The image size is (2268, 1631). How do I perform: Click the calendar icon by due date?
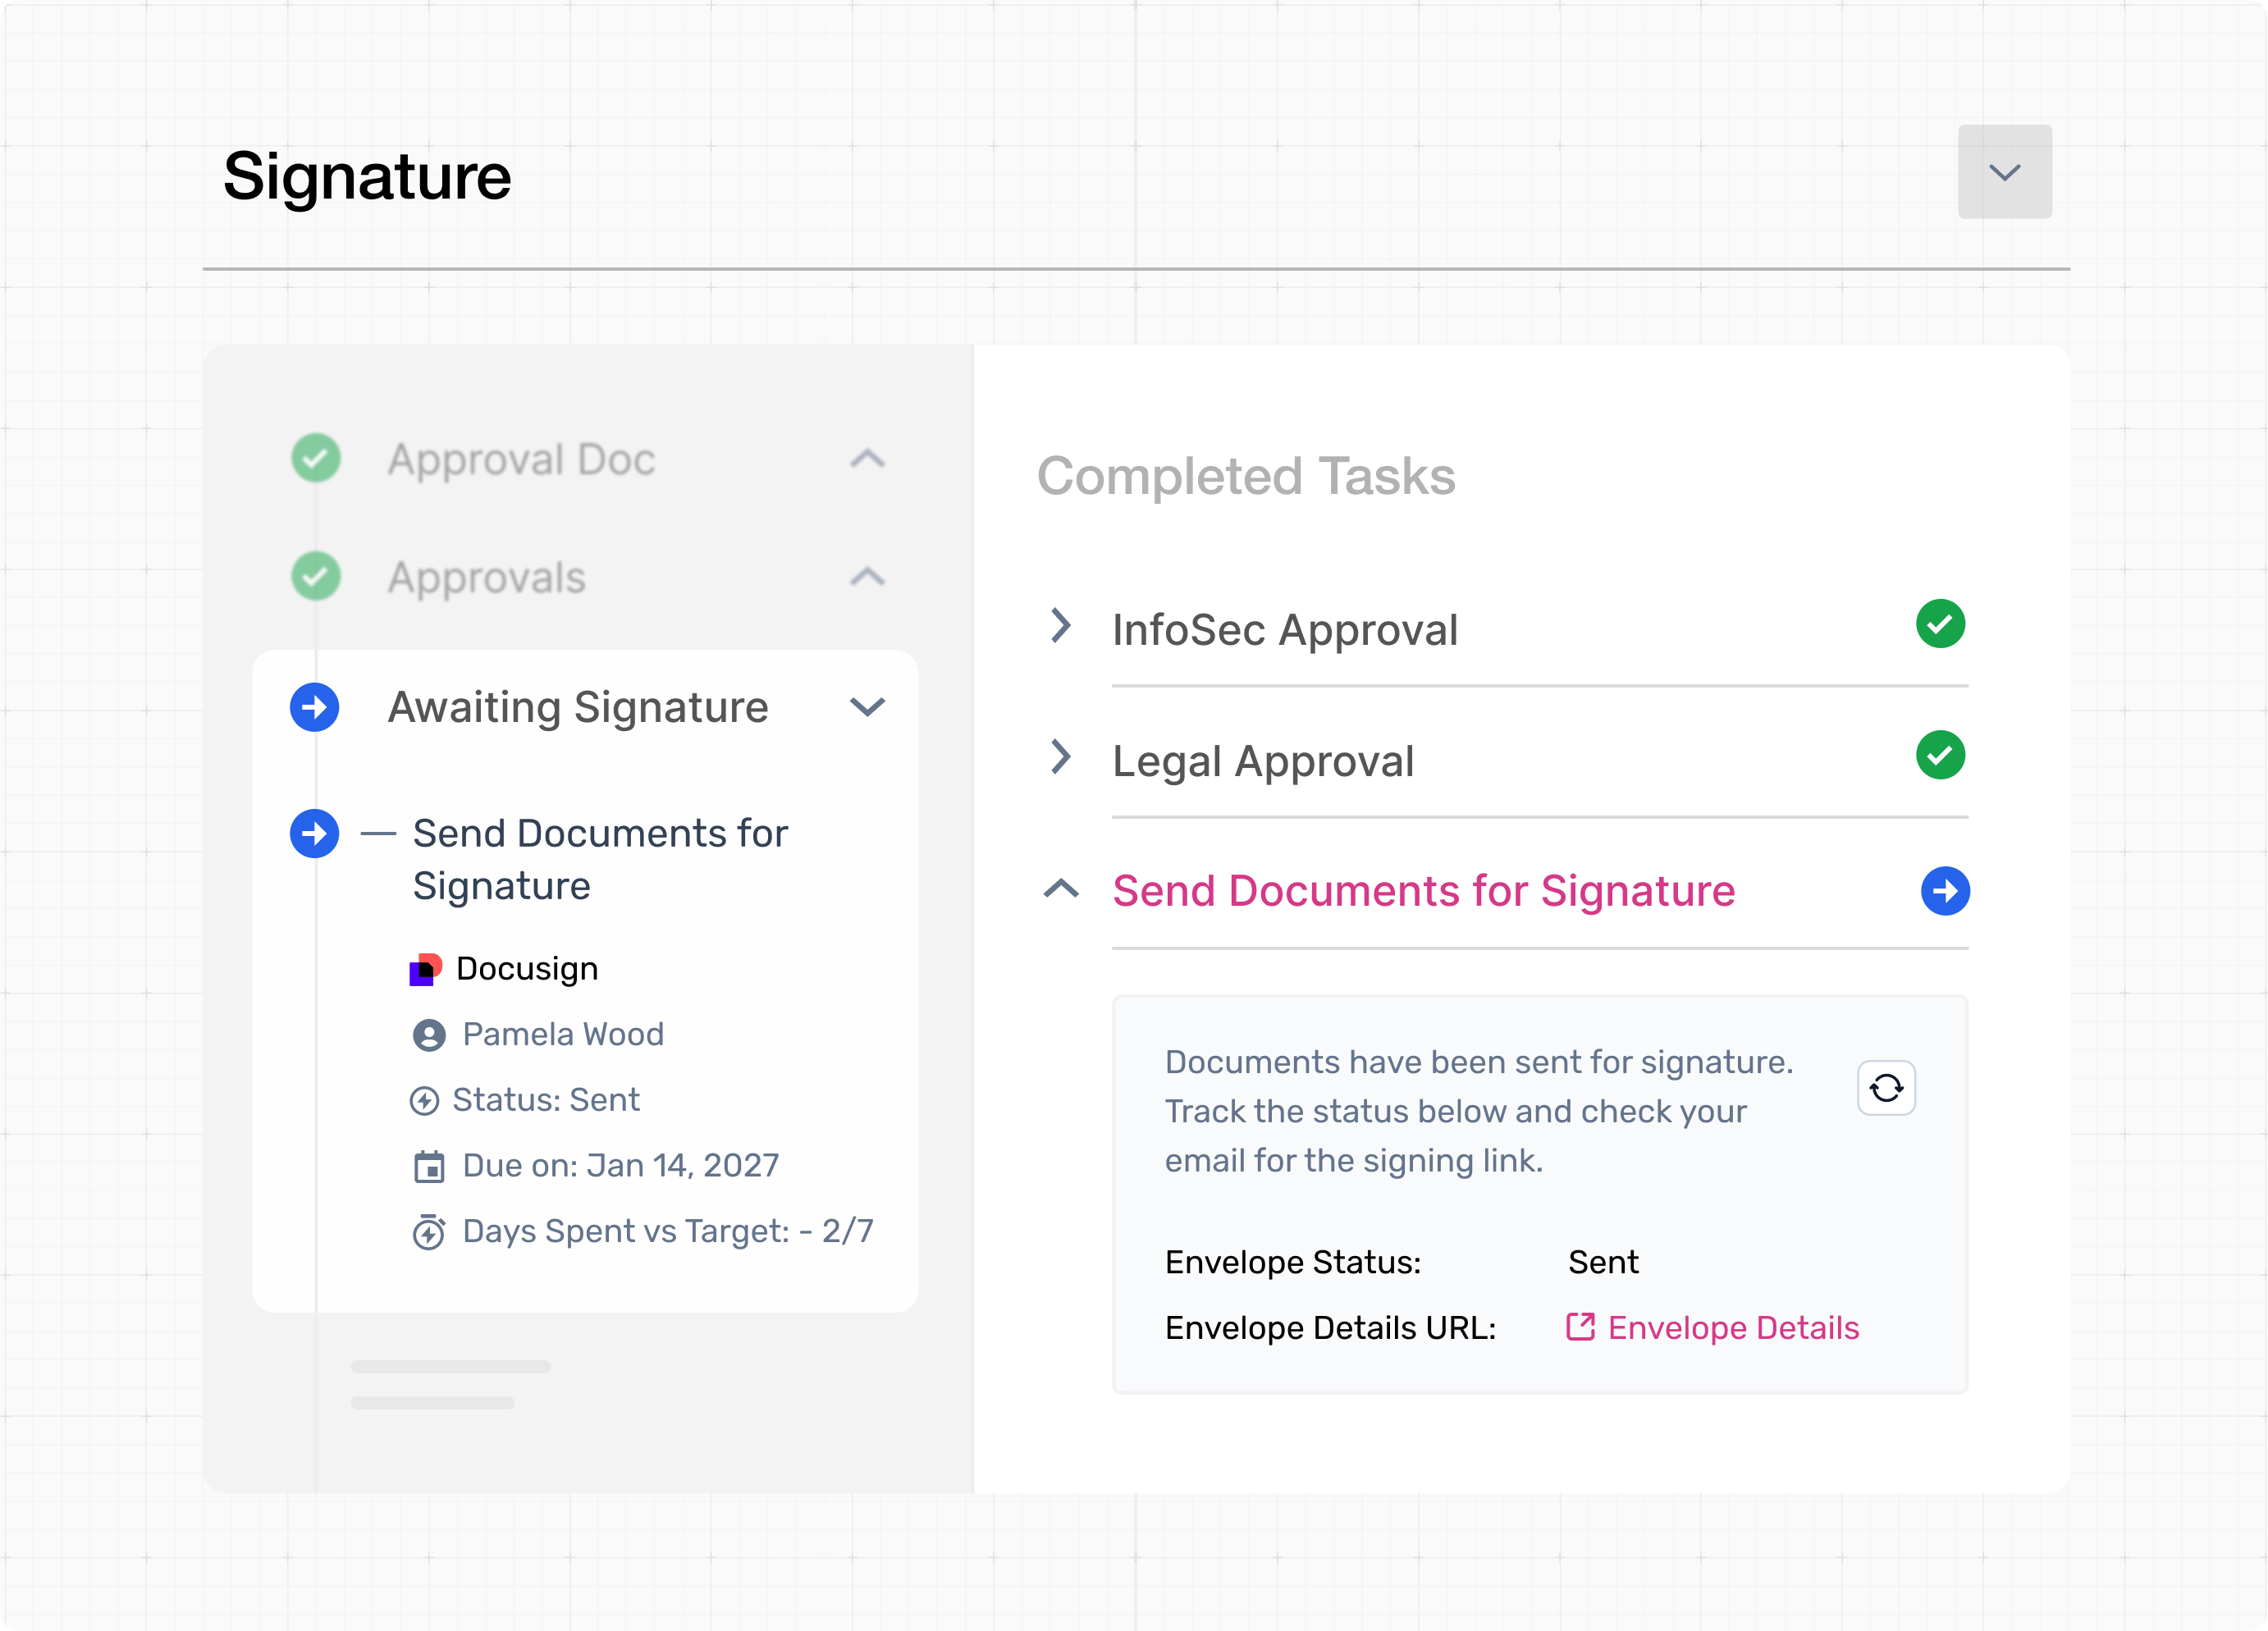tap(429, 1166)
